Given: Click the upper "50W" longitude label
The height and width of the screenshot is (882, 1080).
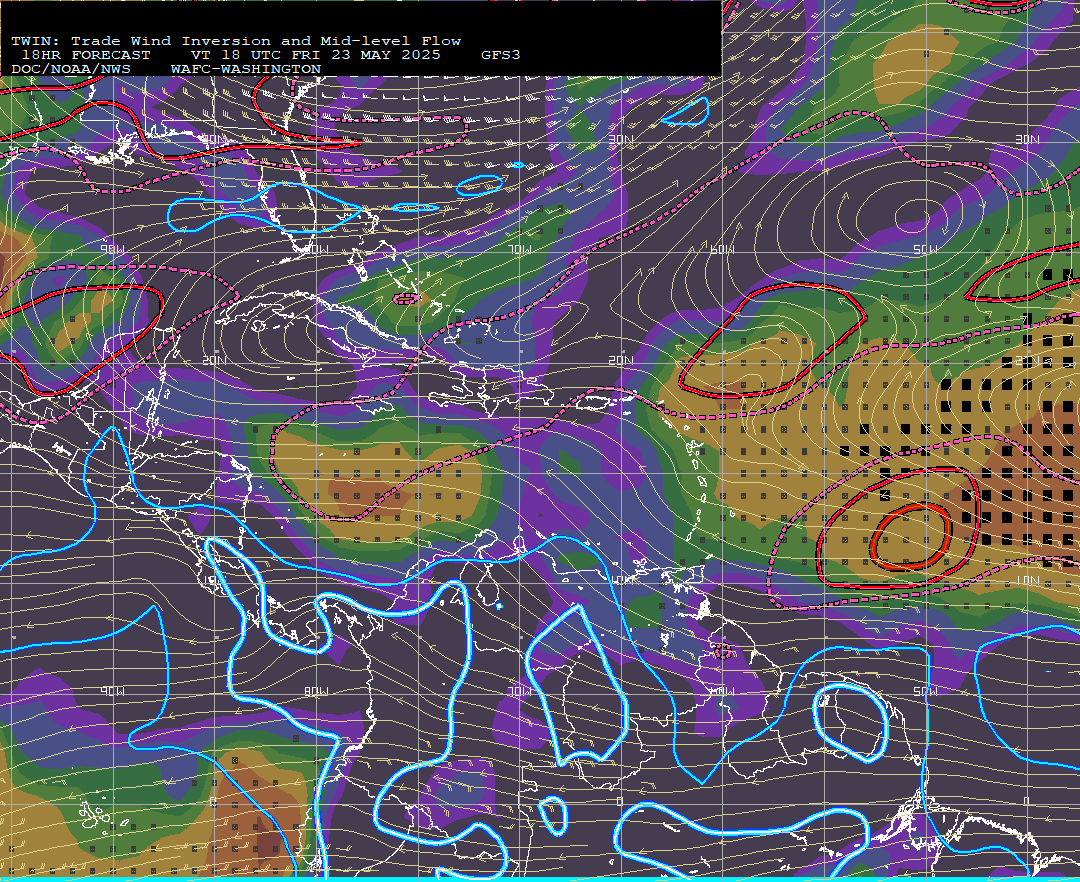Looking at the screenshot, I should pyautogui.click(x=925, y=249).
